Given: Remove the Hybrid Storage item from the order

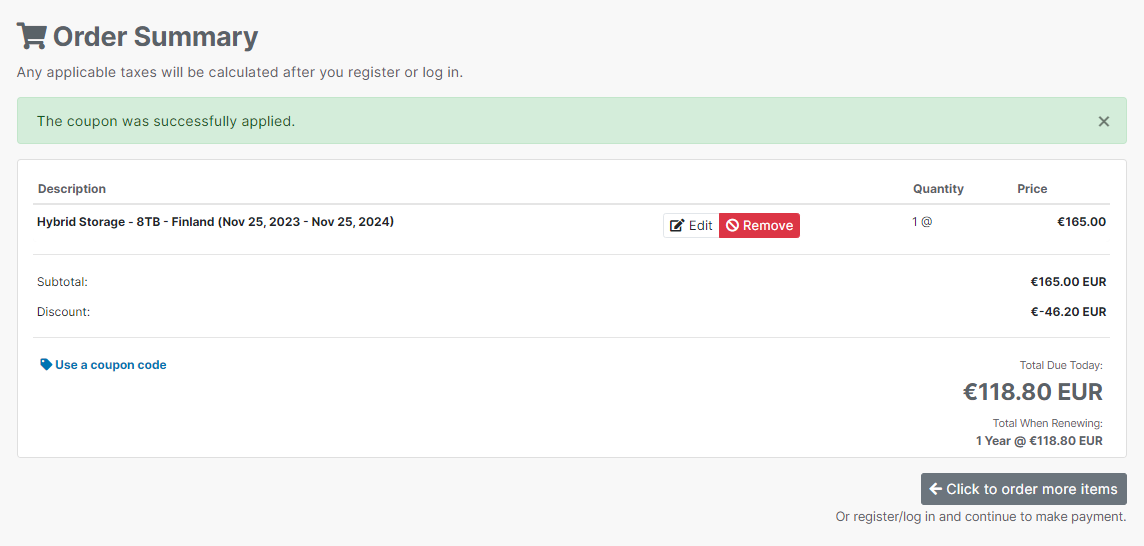Looking at the screenshot, I should click(x=760, y=226).
